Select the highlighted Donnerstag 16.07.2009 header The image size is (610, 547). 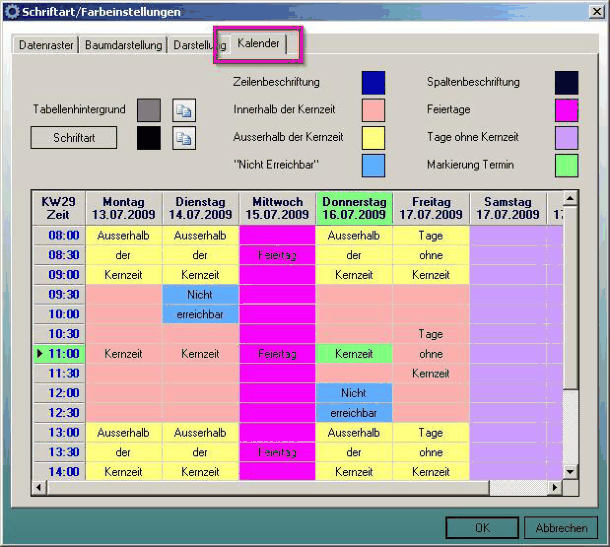coord(354,208)
